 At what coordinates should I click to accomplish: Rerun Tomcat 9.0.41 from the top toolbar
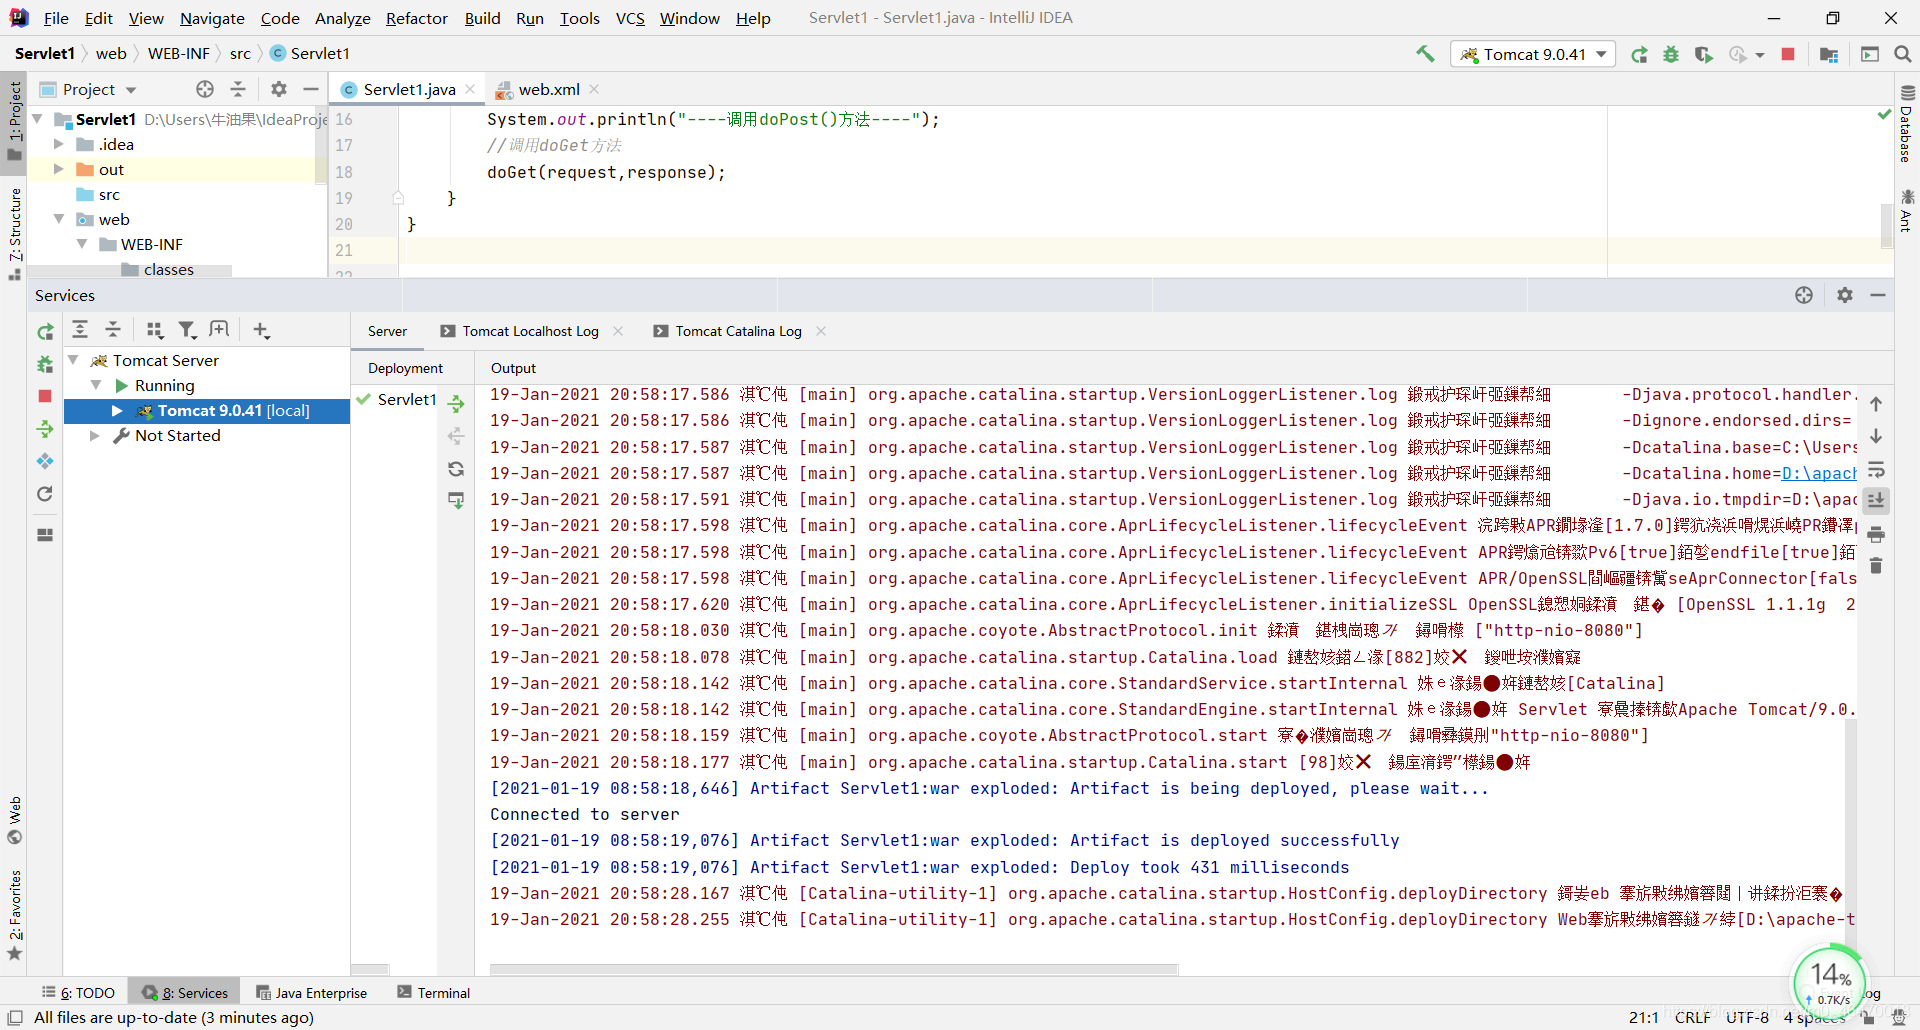(x=1639, y=54)
